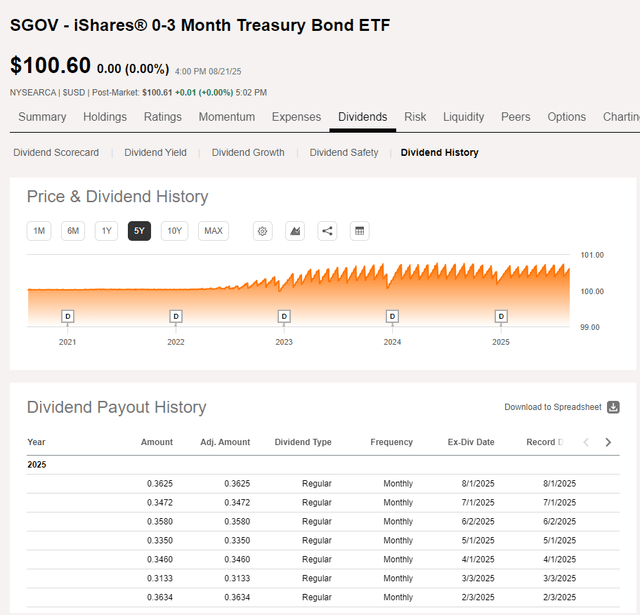Viewport: 640px width, 615px height.
Task: Open the Liquidity tab
Action: click(x=464, y=117)
